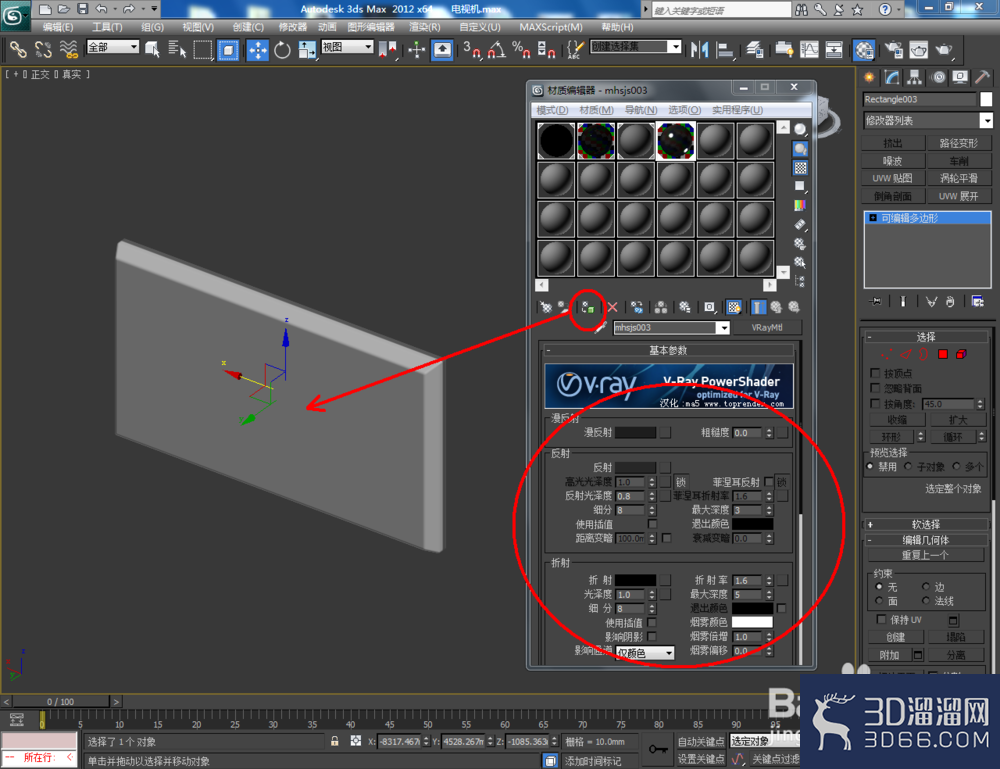Click the Pin Stack icon
Viewport: 1000px width, 769px height.
[x=876, y=301]
